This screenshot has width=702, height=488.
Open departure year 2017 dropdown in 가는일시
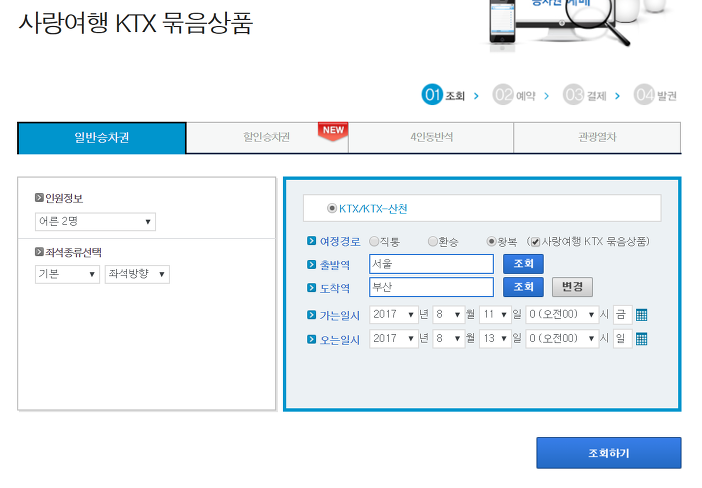pyautogui.click(x=394, y=315)
